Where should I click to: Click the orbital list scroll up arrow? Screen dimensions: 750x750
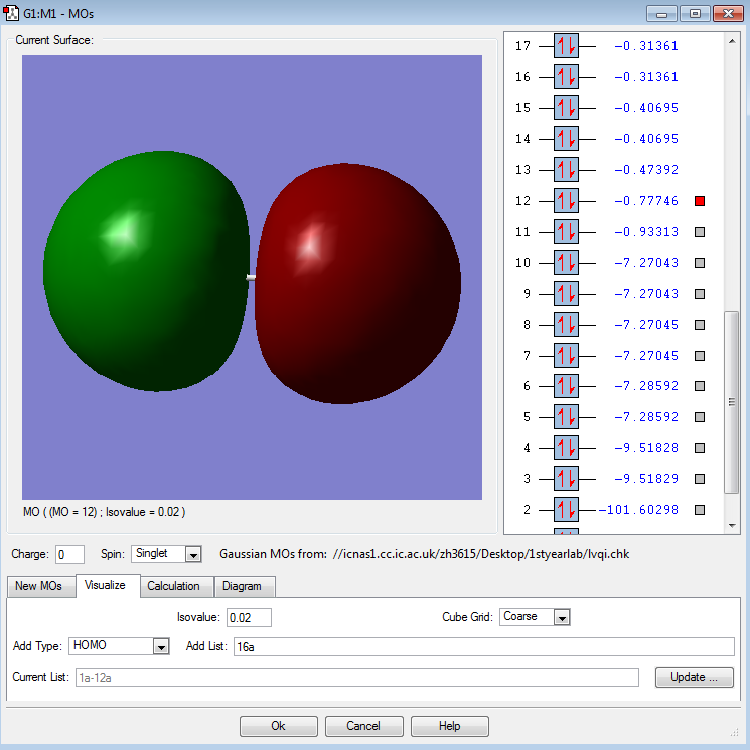pyautogui.click(x=732, y=42)
